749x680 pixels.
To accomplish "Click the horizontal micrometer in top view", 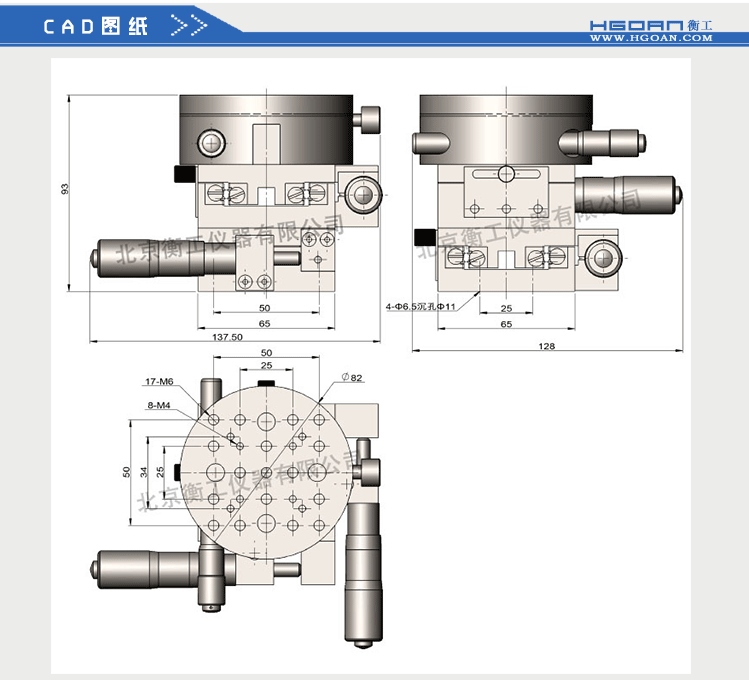I will click(145, 566).
